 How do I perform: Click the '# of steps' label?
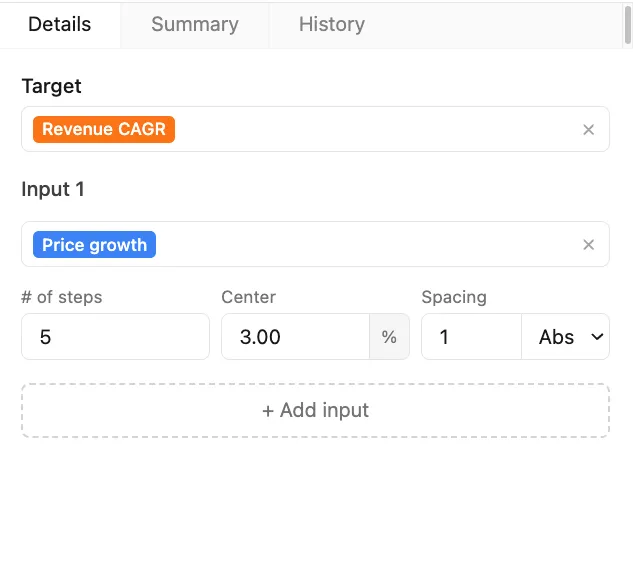62,297
